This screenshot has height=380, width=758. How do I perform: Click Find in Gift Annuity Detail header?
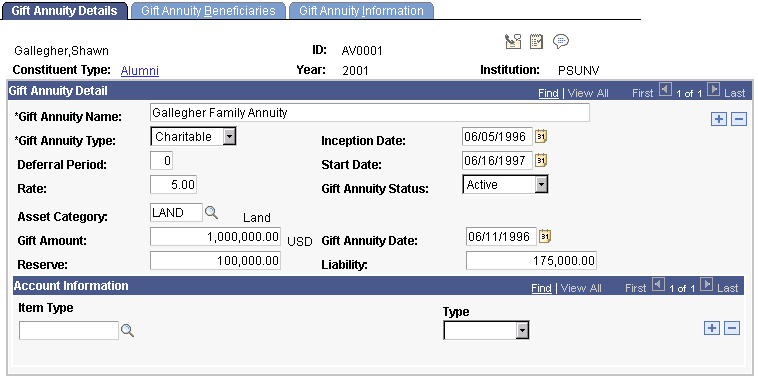(548, 93)
